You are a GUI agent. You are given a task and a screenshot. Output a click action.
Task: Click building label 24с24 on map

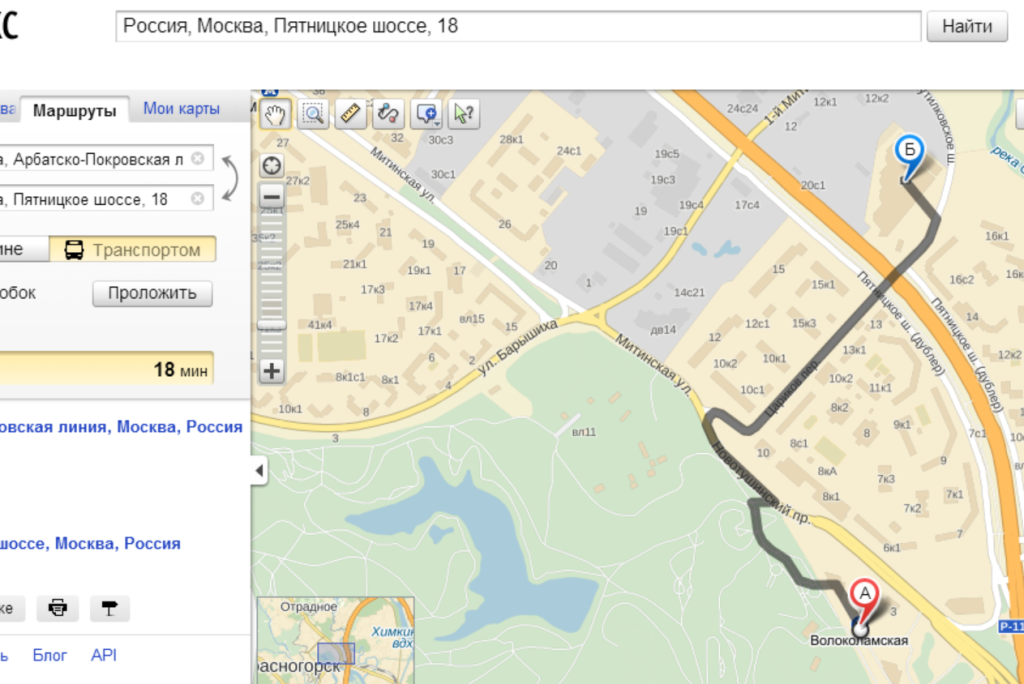coord(743,108)
